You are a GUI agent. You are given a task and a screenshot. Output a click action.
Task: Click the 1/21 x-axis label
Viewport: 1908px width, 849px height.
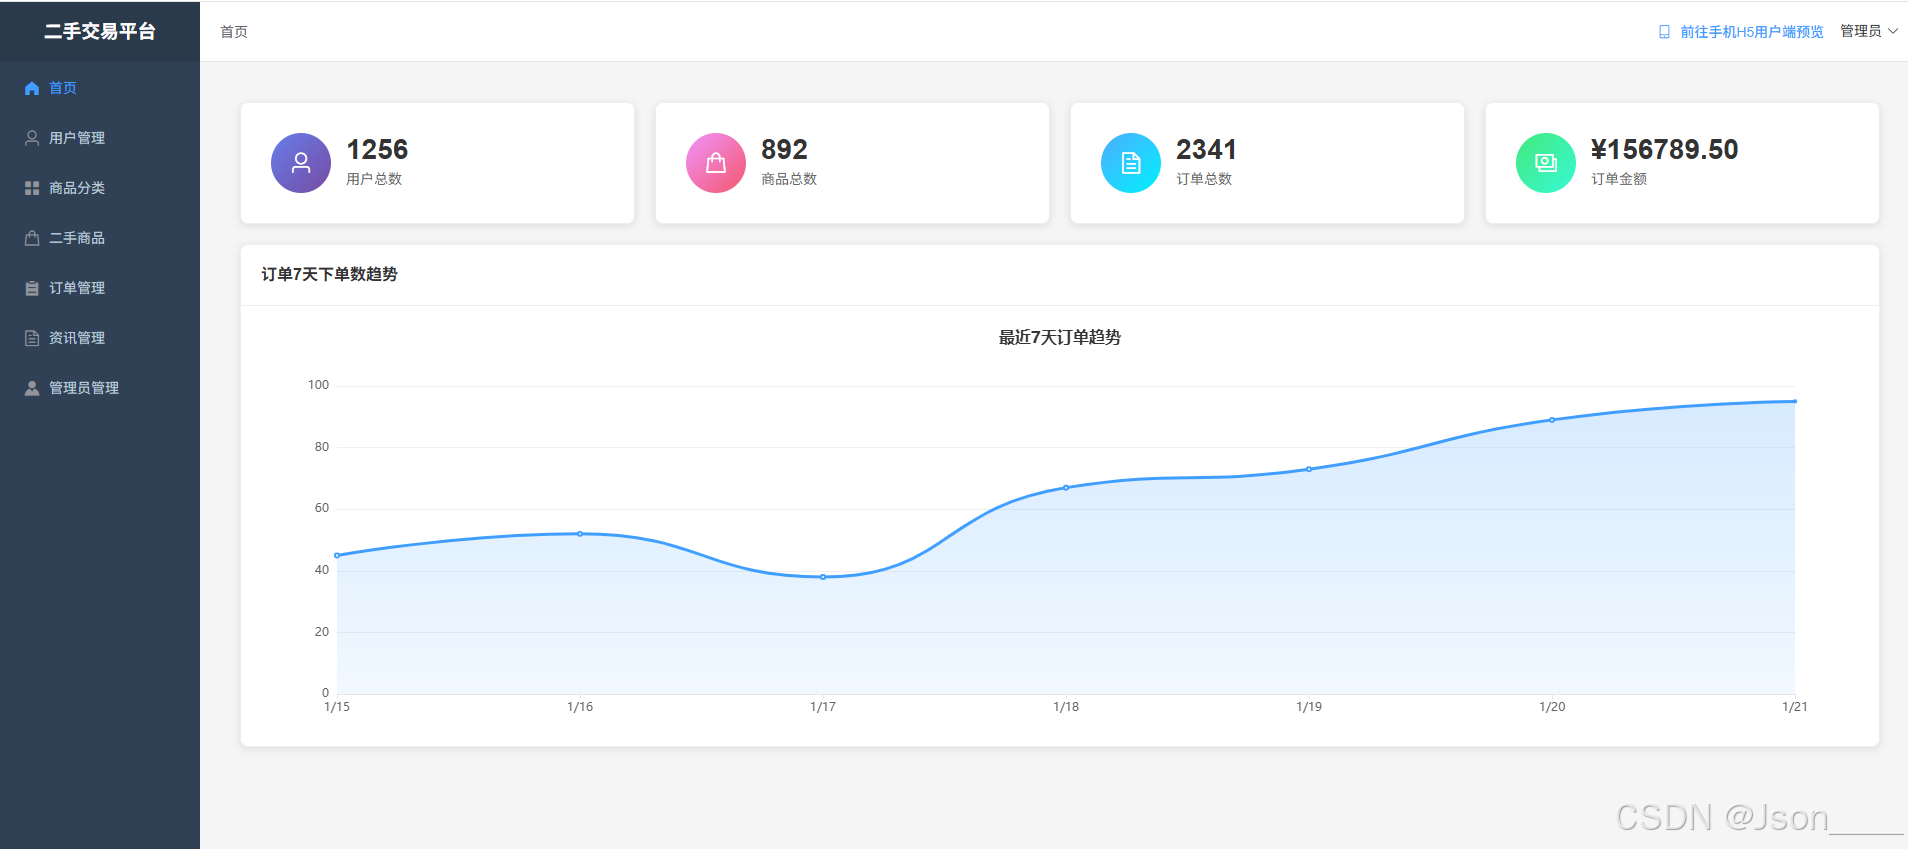tap(1795, 707)
